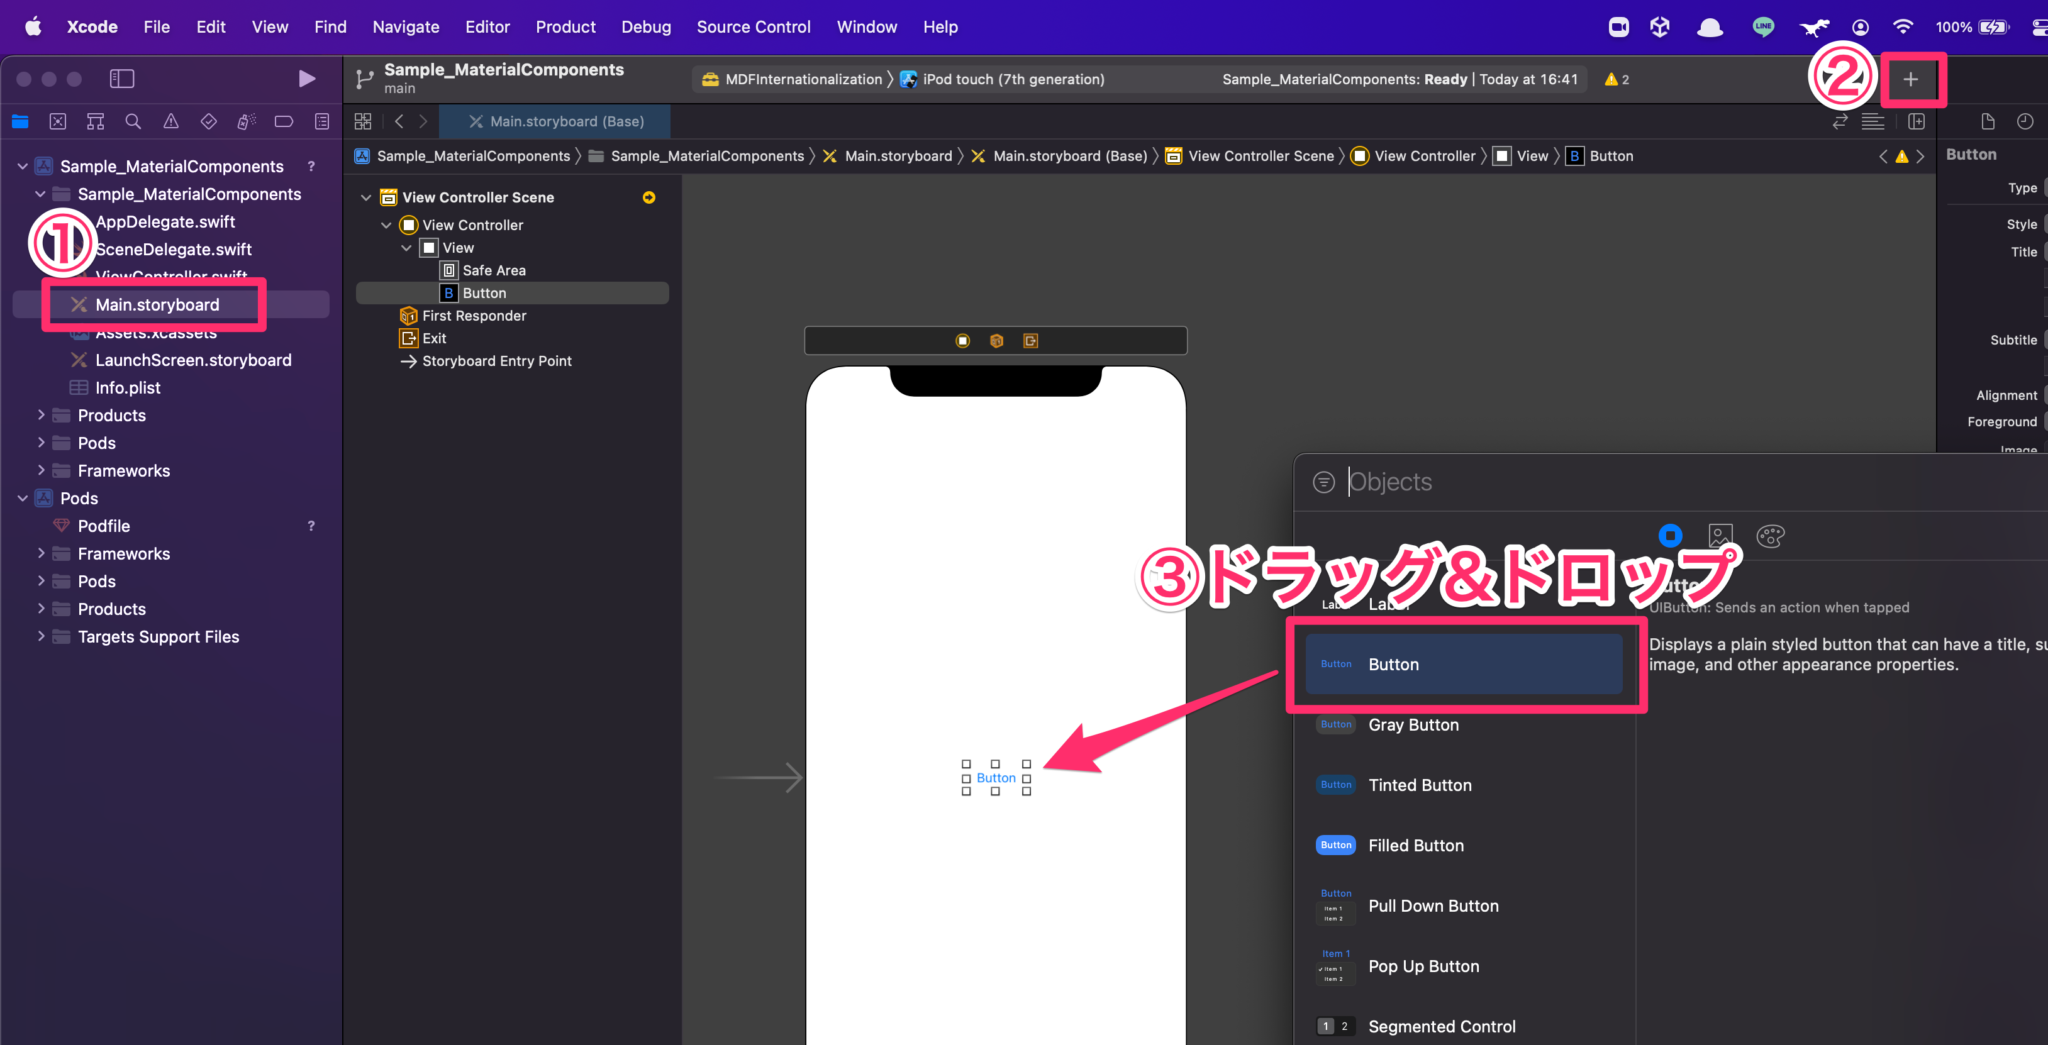Run the app with the play button

pyautogui.click(x=306, y=78)
